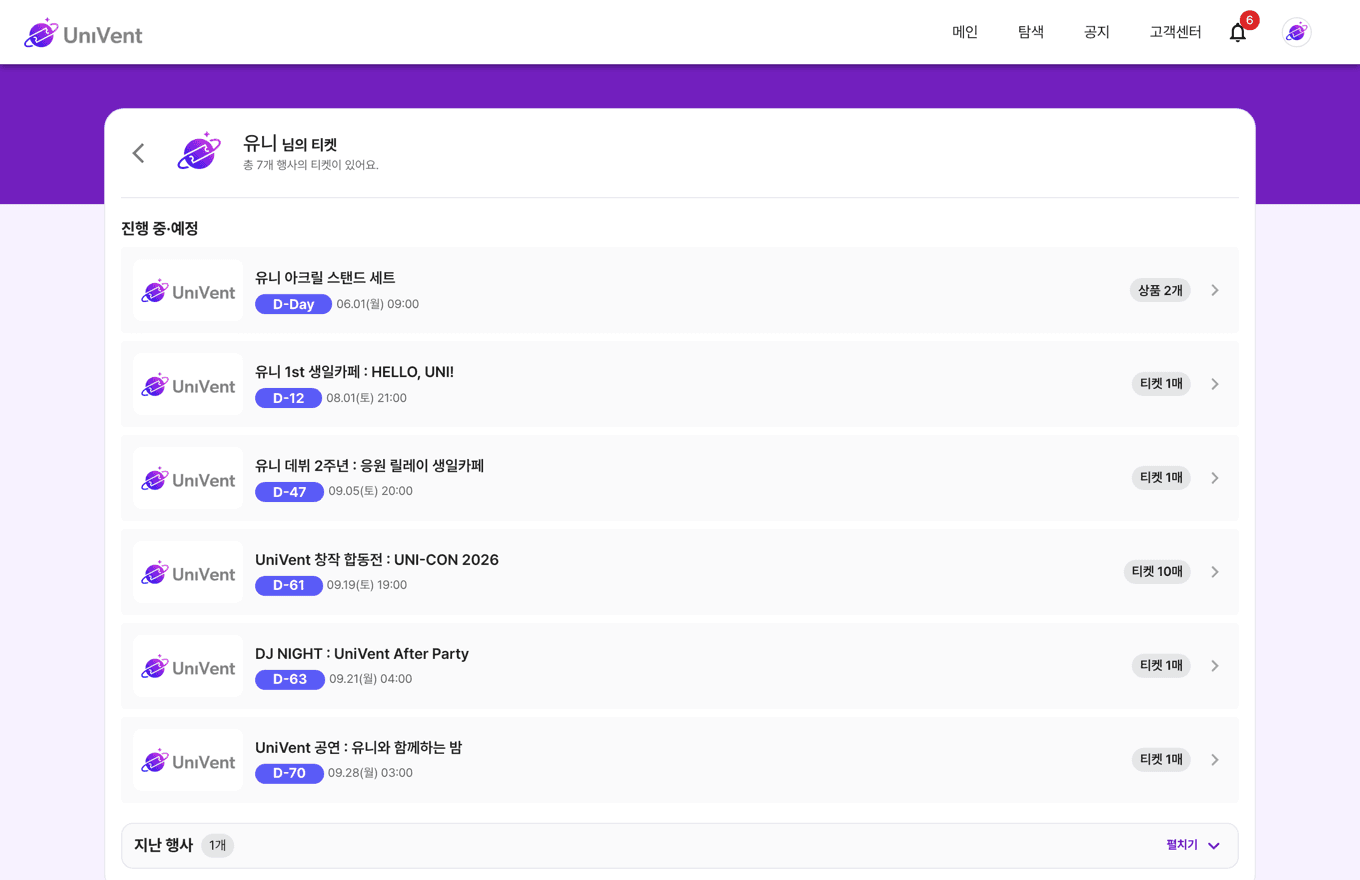This screenshot has width=1360, height=880.
Task: Open the profile avatar menu
Action: 1297,32
